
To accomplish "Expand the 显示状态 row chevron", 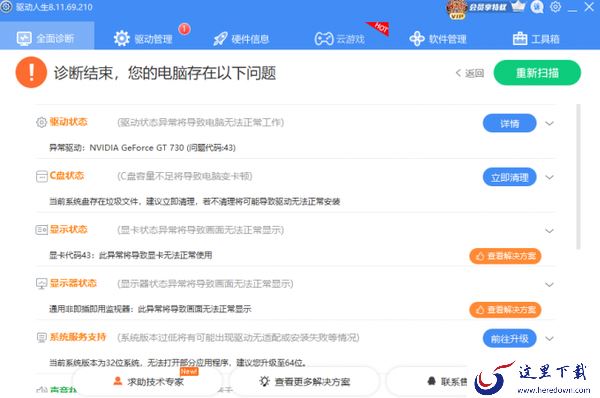I will coord(549,231).
